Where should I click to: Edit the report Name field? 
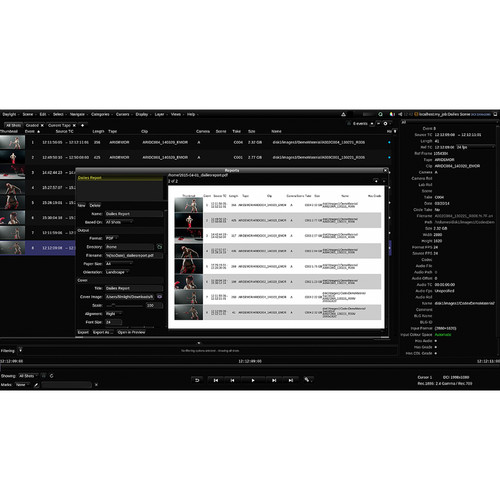134,214
